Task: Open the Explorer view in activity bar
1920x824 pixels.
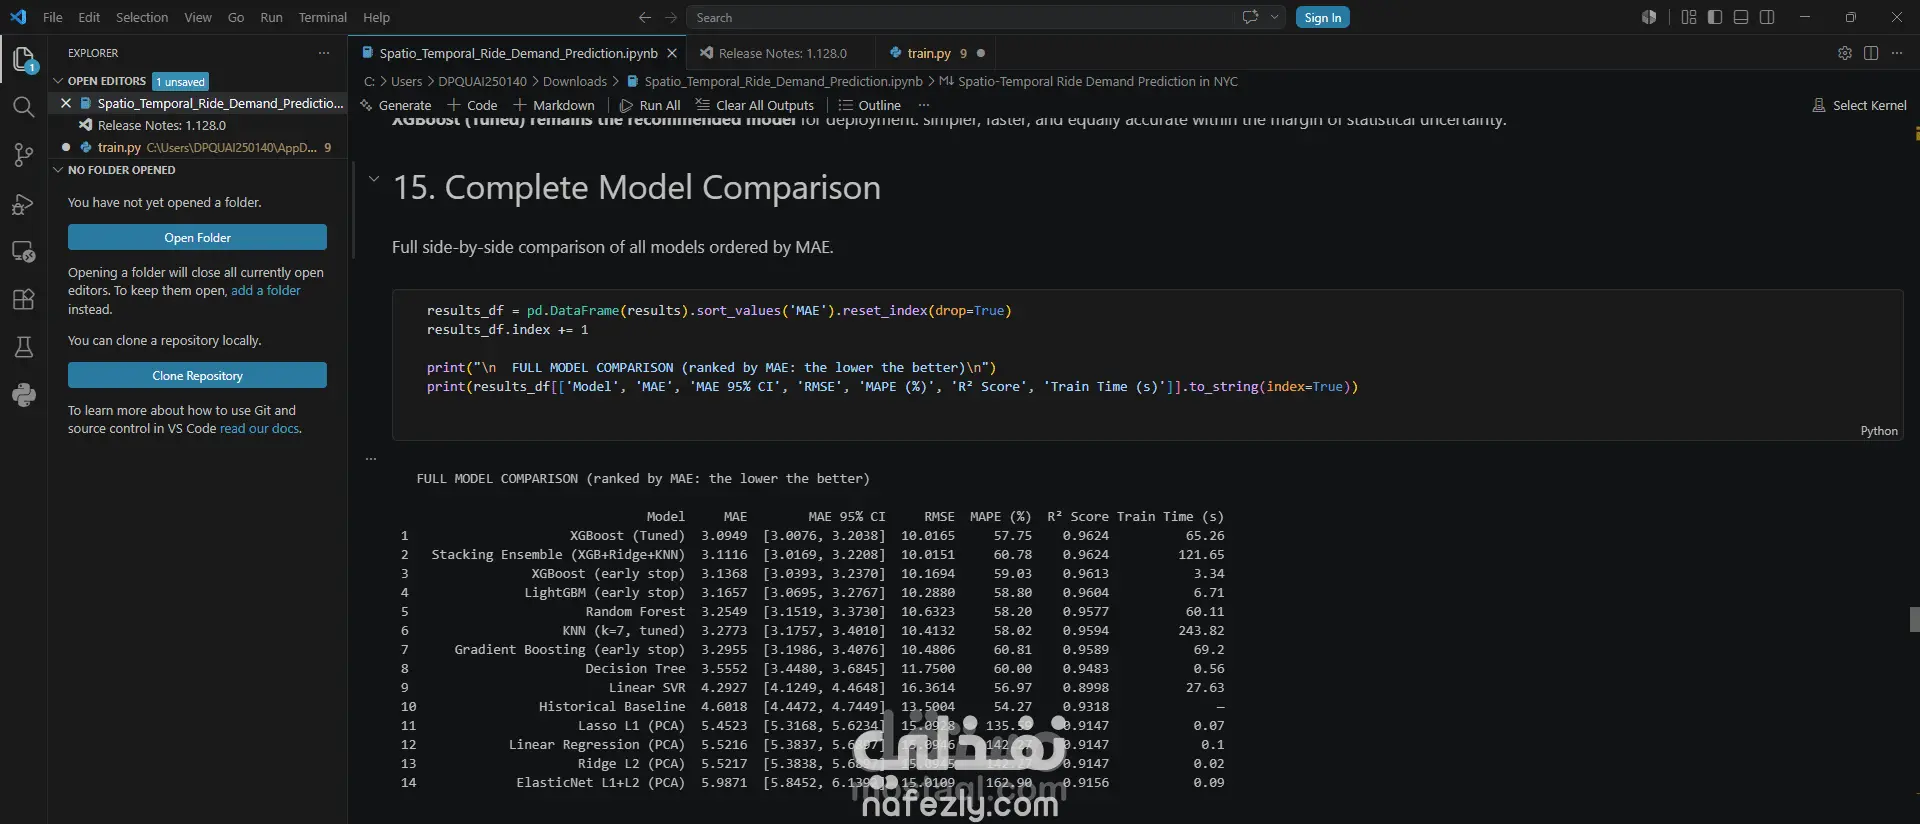Action: click(24, 60)
